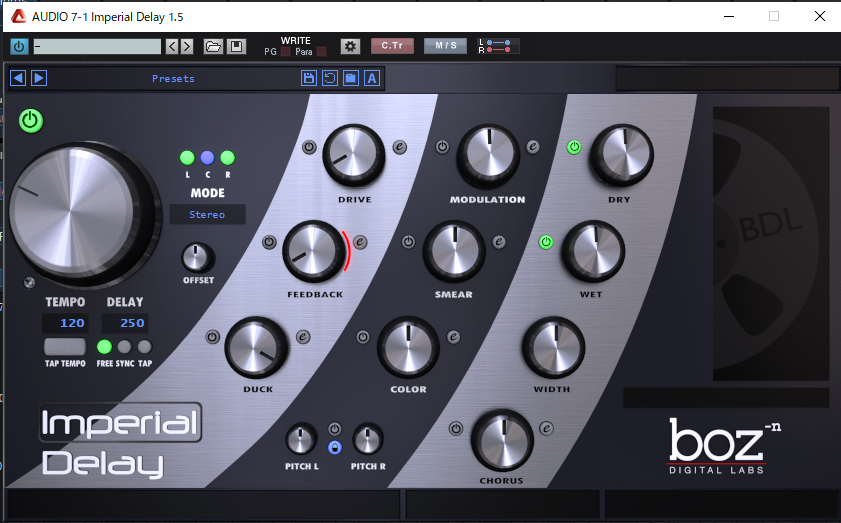The height and width of the screenshot is (523, 841).
Task: Toggle the PG write checkbox
Action: pos(285,52)
